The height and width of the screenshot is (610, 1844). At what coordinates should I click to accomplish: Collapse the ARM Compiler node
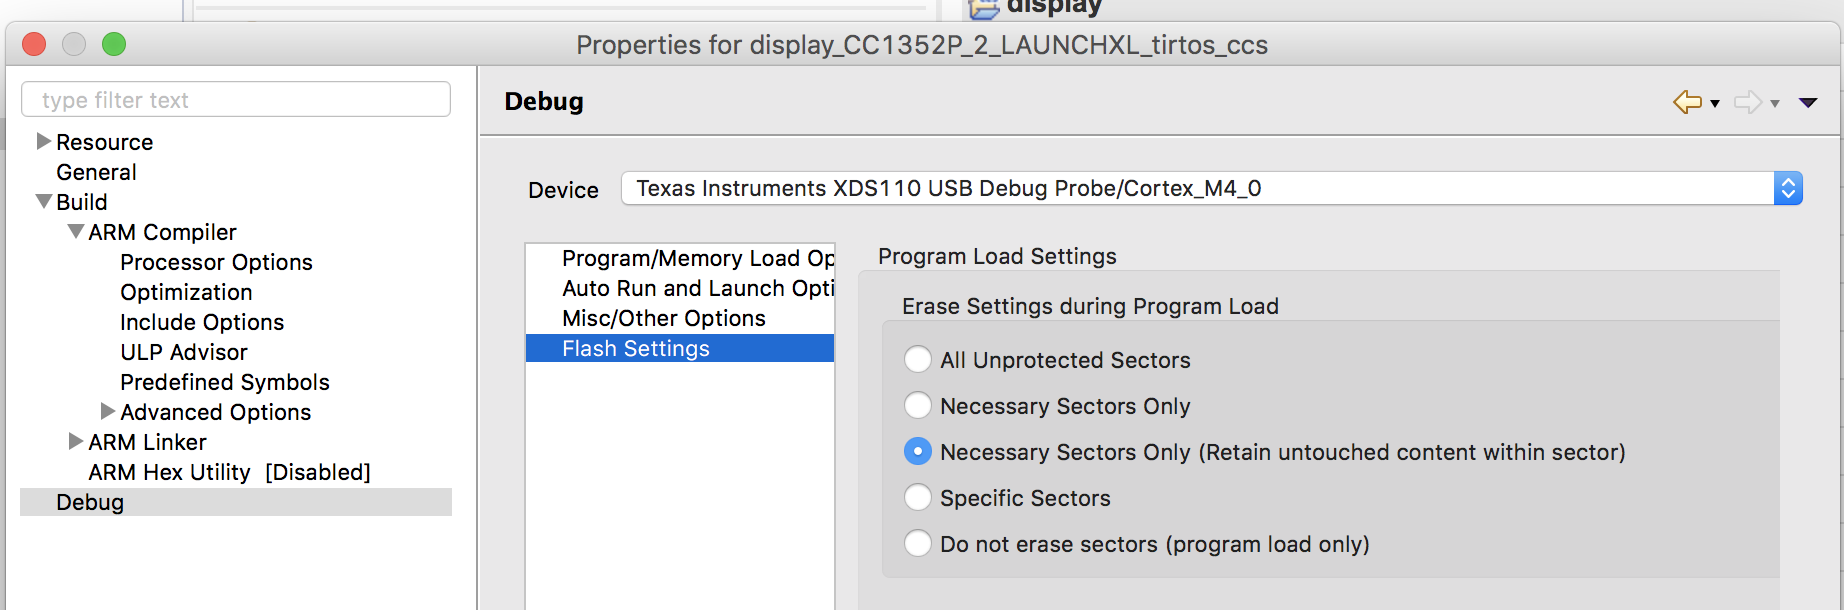point(76,231)
